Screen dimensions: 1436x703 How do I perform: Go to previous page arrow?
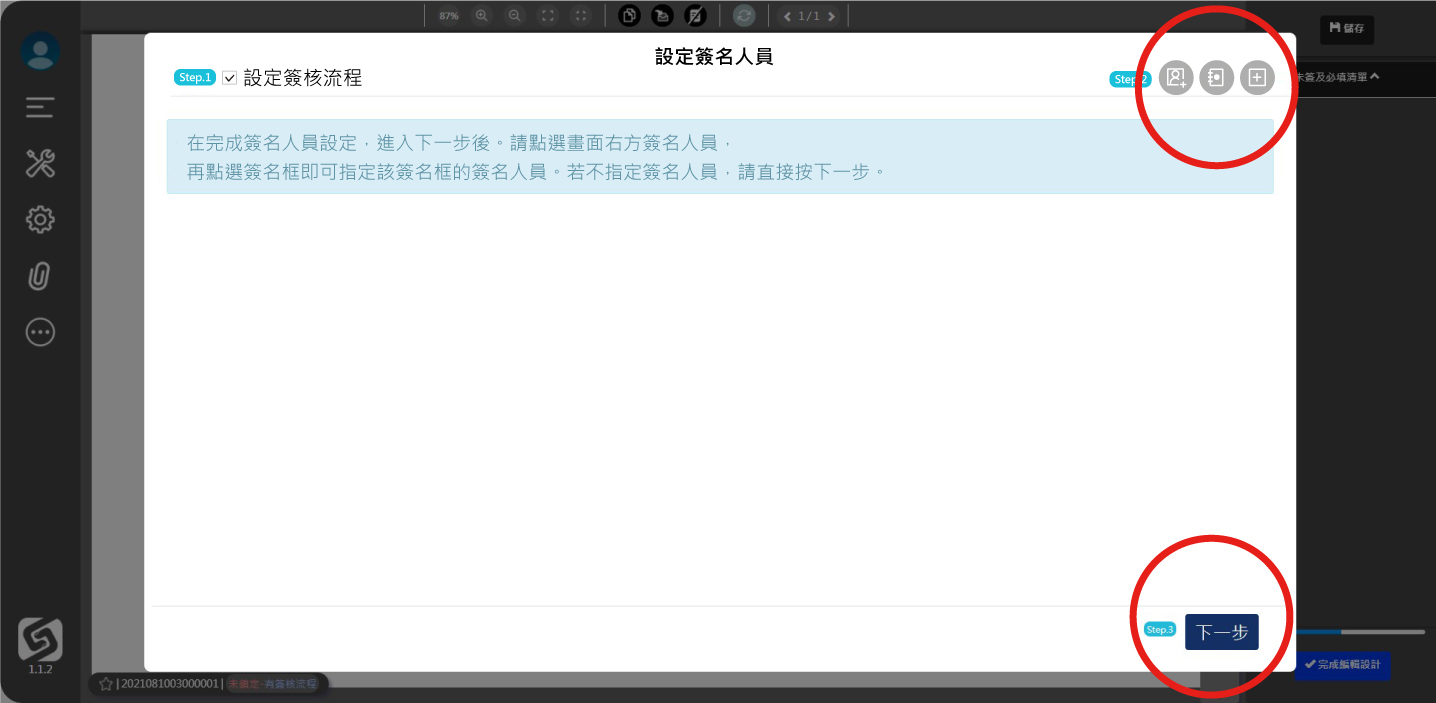click(x=787, y=16)
